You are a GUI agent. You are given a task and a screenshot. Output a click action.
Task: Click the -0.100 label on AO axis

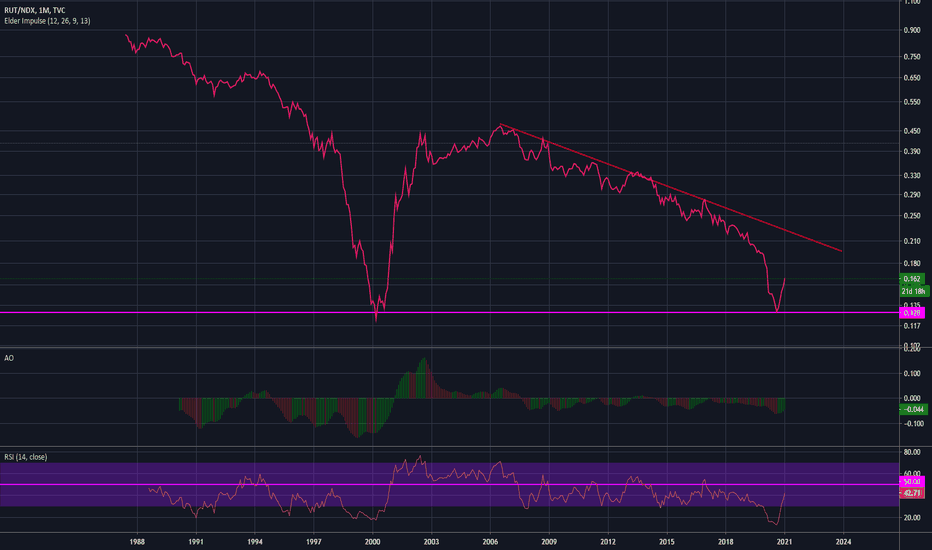[x=914, y=423]
